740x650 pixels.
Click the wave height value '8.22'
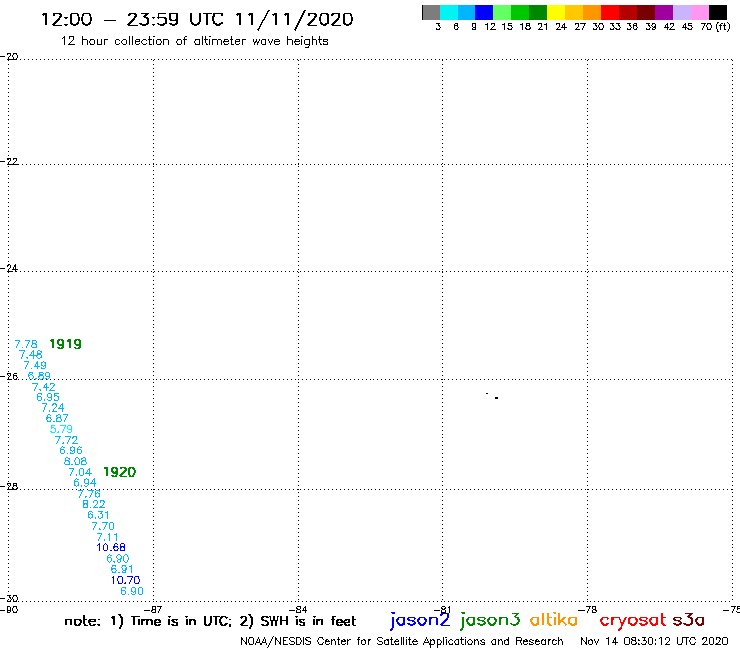pyautogui.click(x=94, y=504)
